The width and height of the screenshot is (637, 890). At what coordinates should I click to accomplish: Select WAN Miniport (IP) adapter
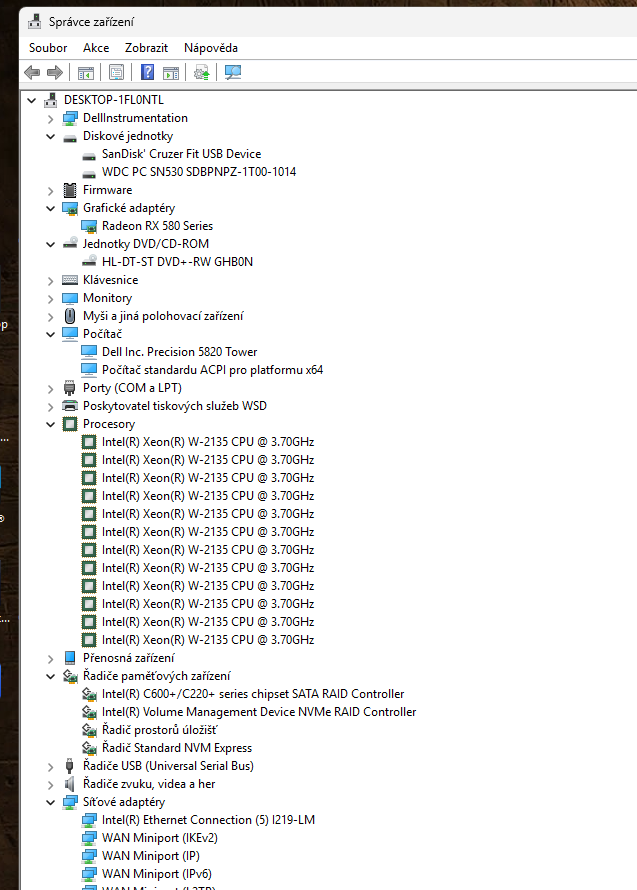pyautogui.click(x=150, y=856)
